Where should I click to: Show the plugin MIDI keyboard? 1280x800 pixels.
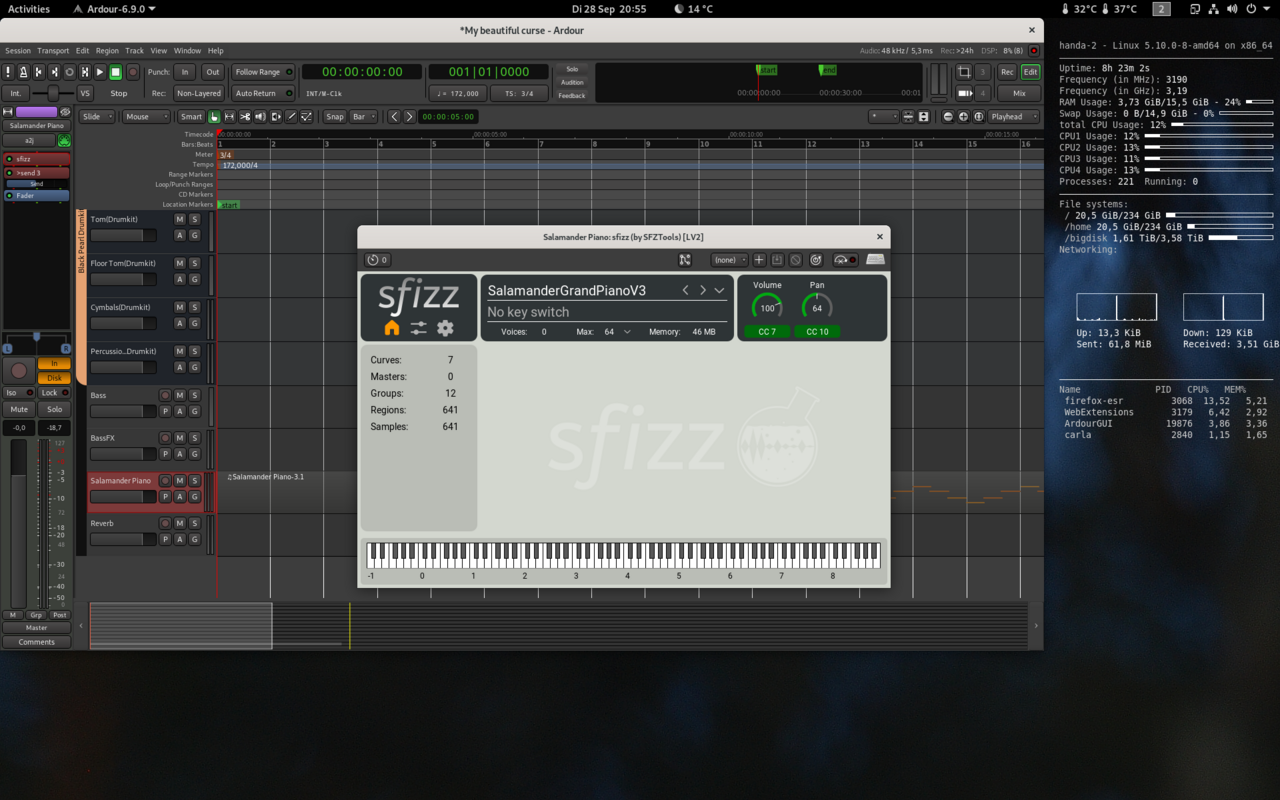[x=875, y=260]
